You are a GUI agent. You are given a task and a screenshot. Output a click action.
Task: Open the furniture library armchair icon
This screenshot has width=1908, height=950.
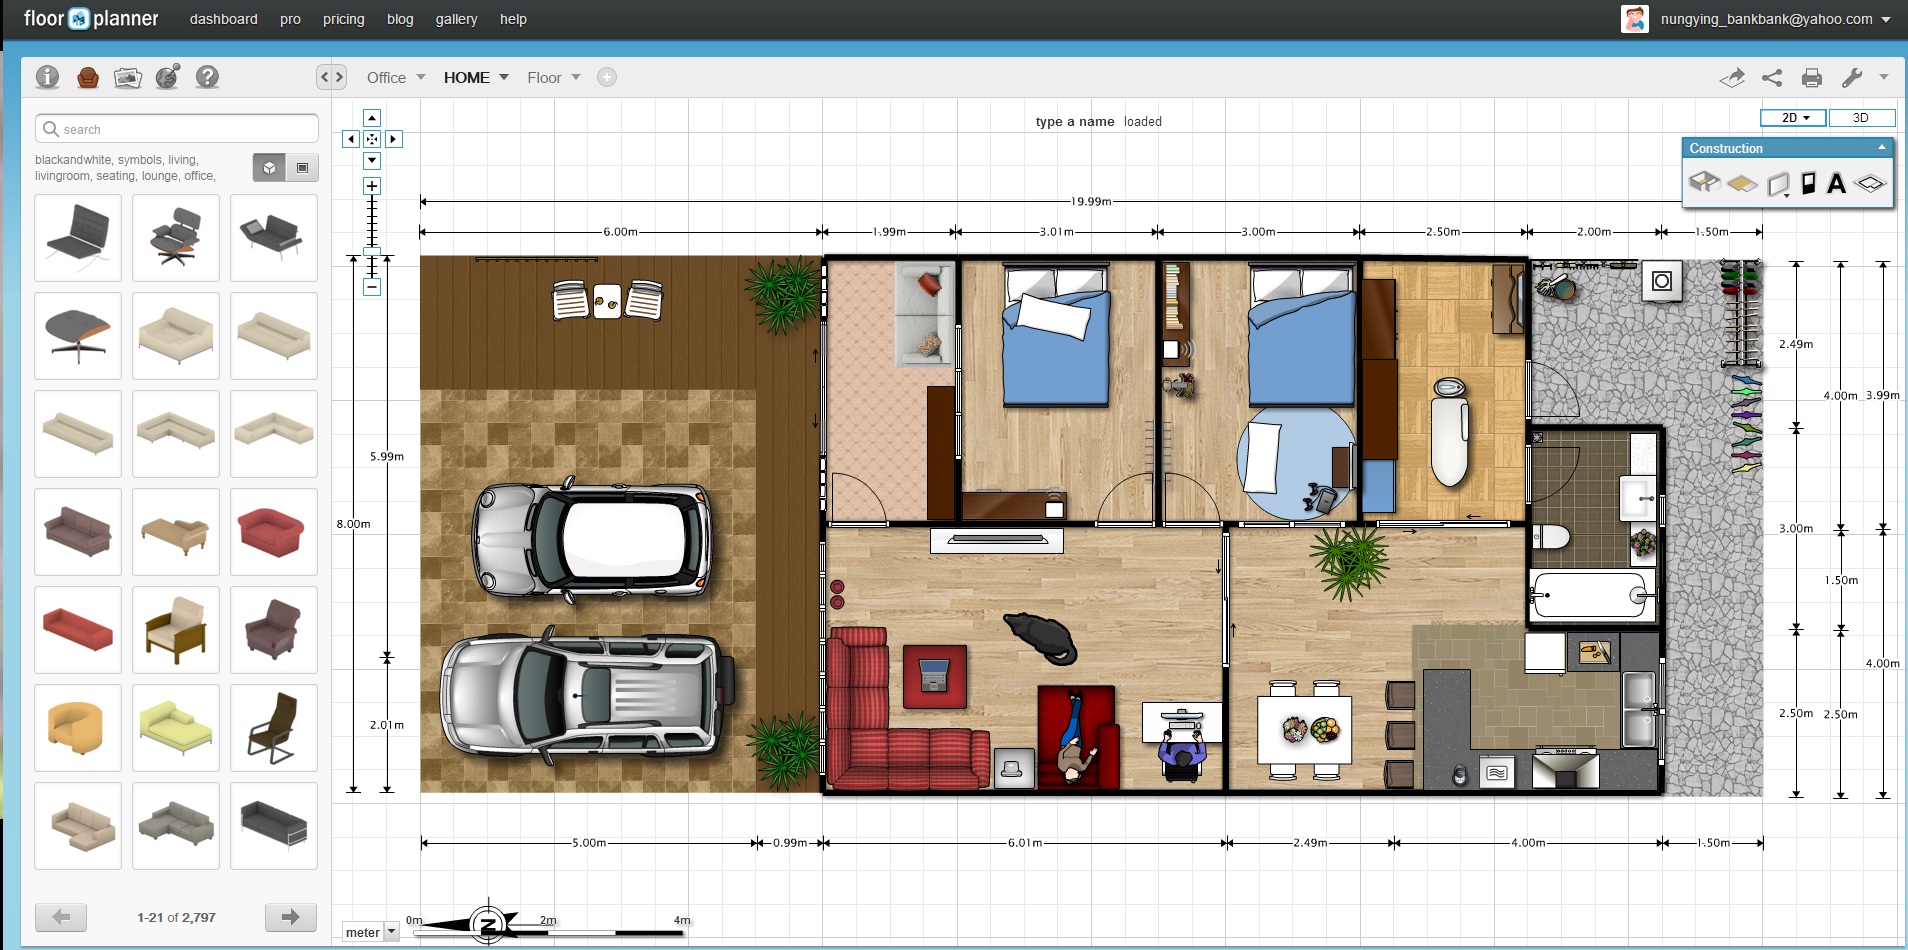point(88,77)
